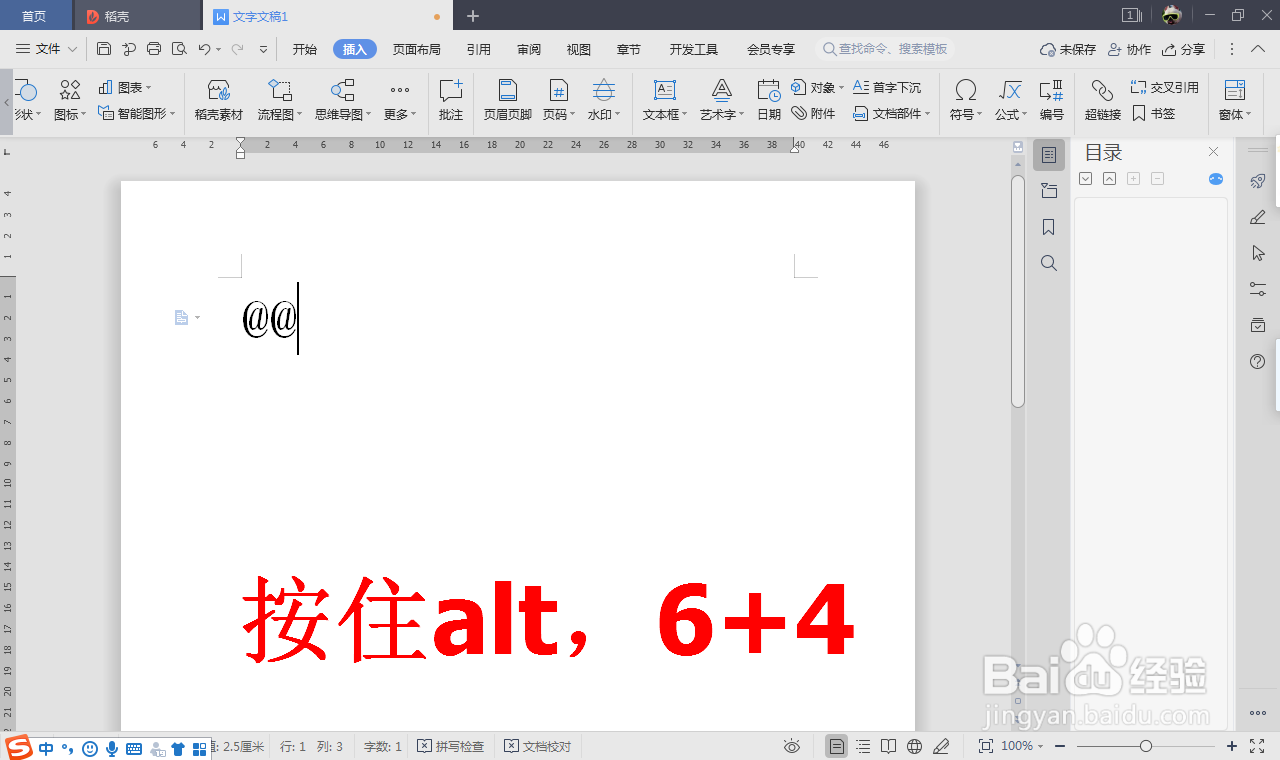Open Print Preview from quick access toolbar
This screenshot has width=1280, height=760.
(179, 49)
